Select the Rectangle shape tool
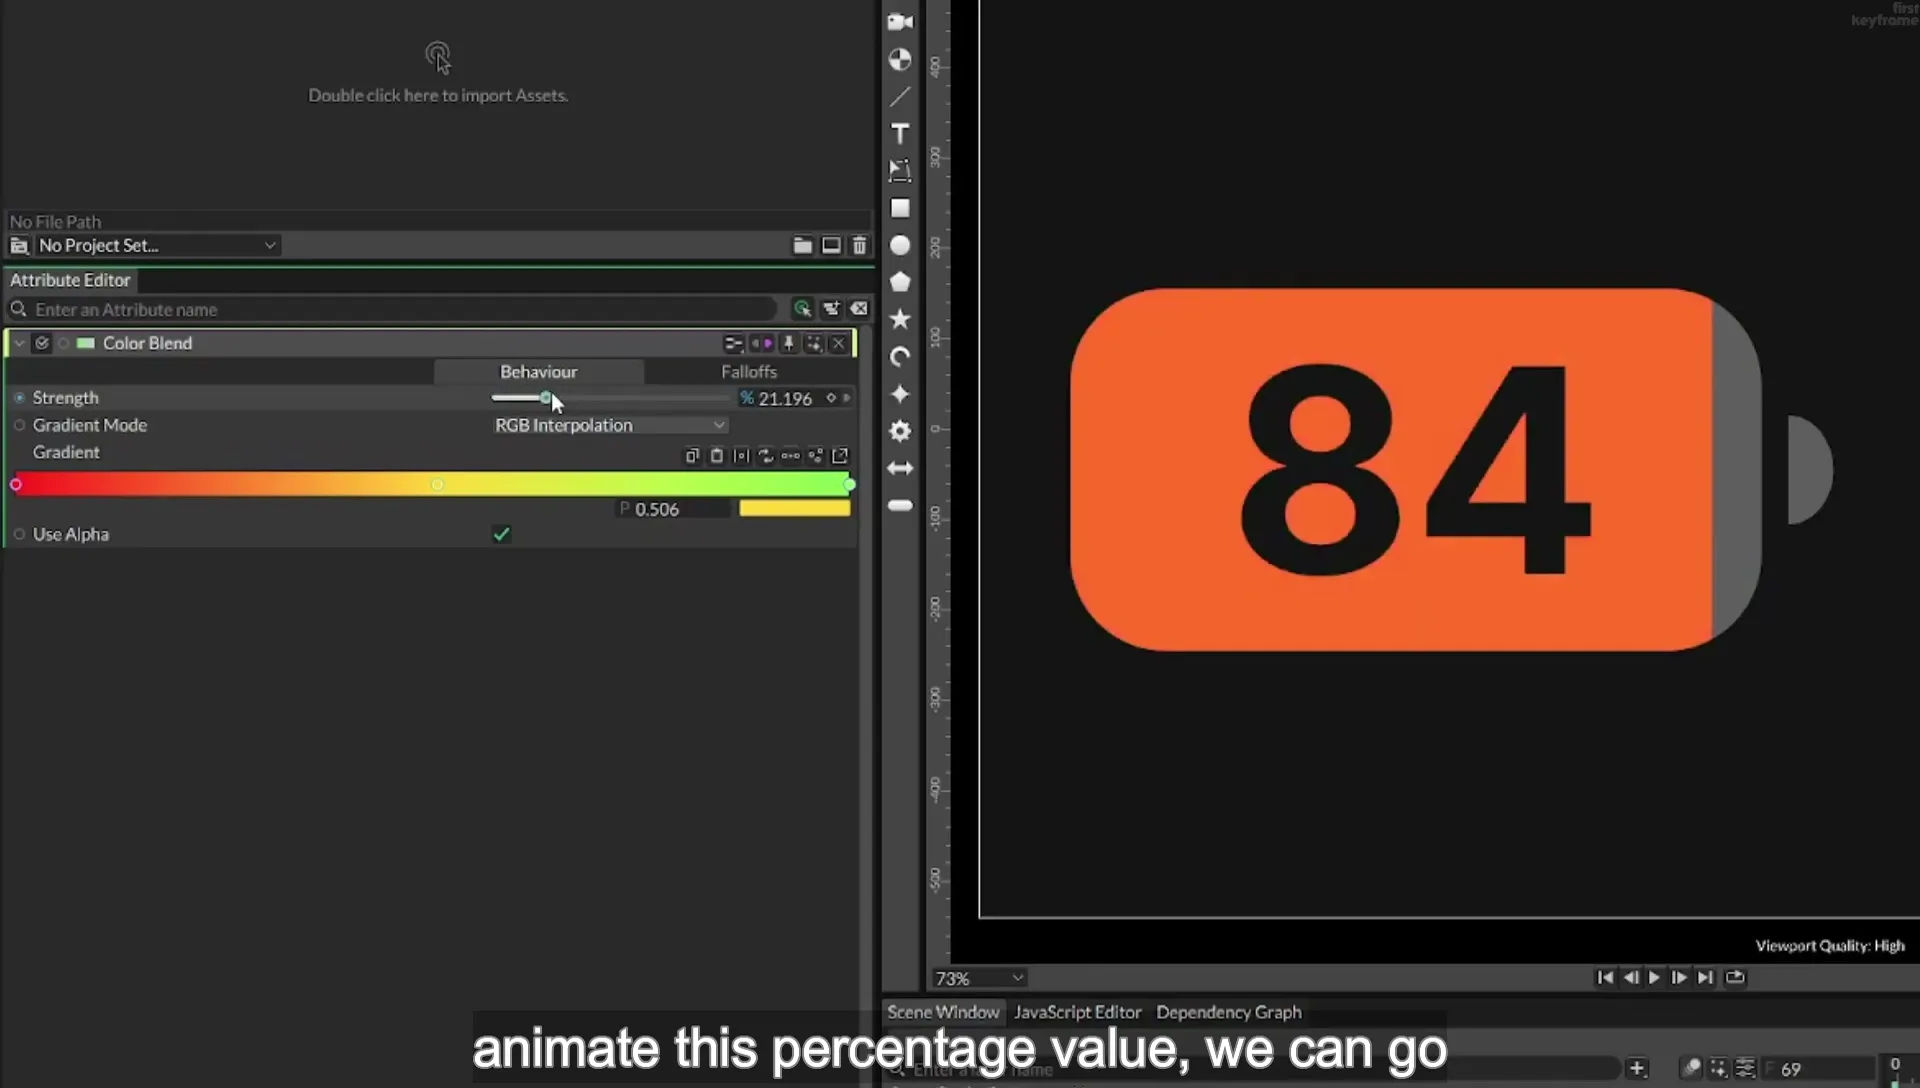Screen dimensions: 1920x1088 pos(900,208)
